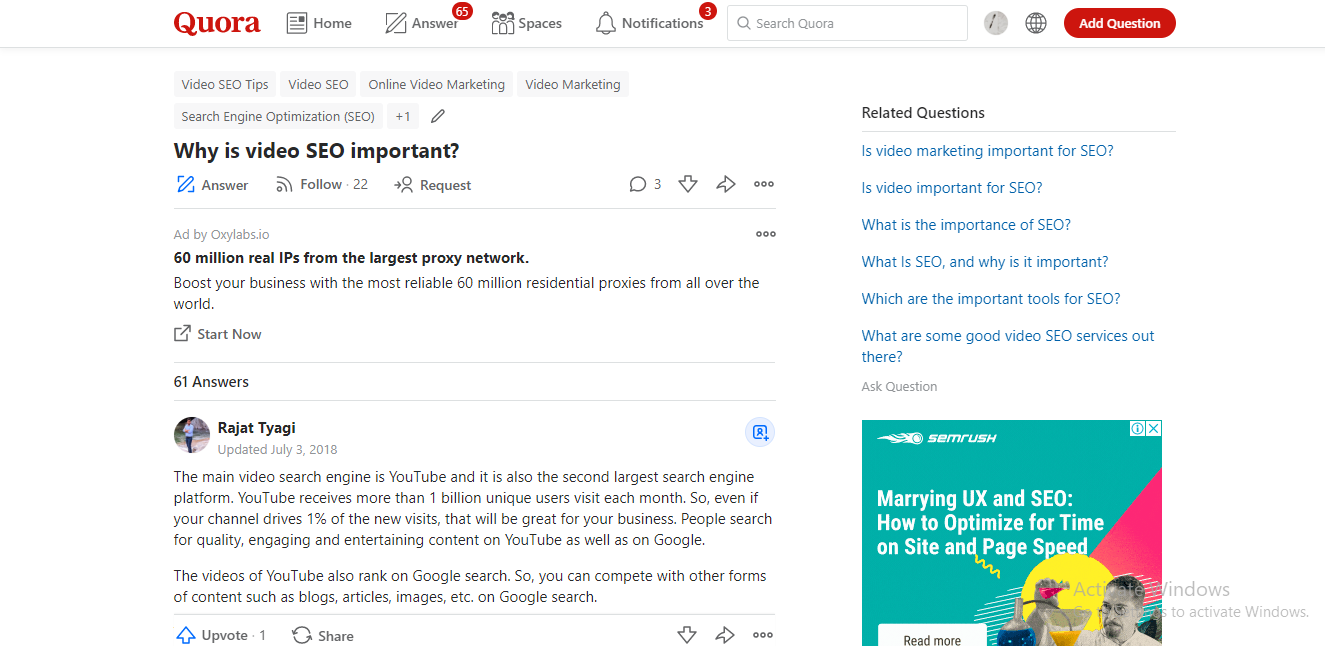
Task: Downvote the question
Action: [x=688, y=184]
